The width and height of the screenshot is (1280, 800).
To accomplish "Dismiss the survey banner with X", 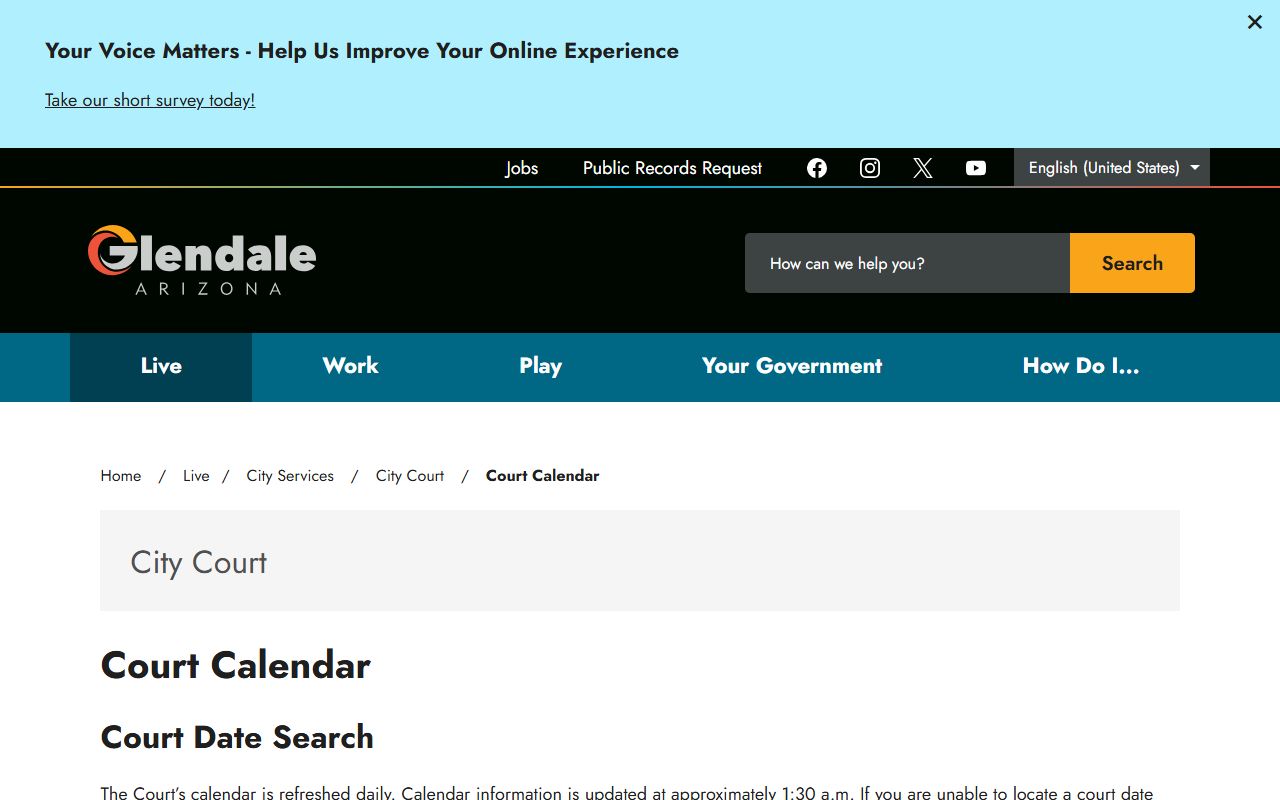I will click(1254, 22).
